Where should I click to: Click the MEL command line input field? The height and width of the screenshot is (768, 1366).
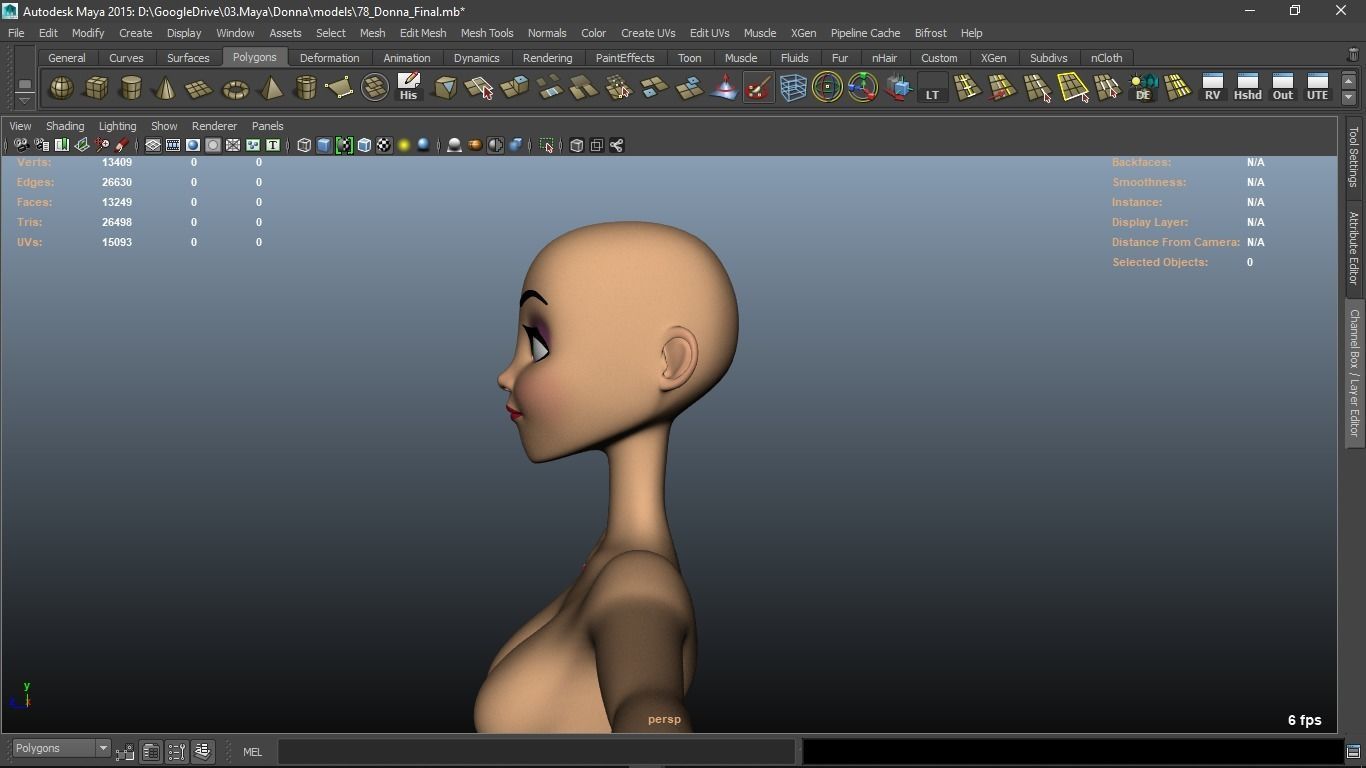(x=536, y=751)
